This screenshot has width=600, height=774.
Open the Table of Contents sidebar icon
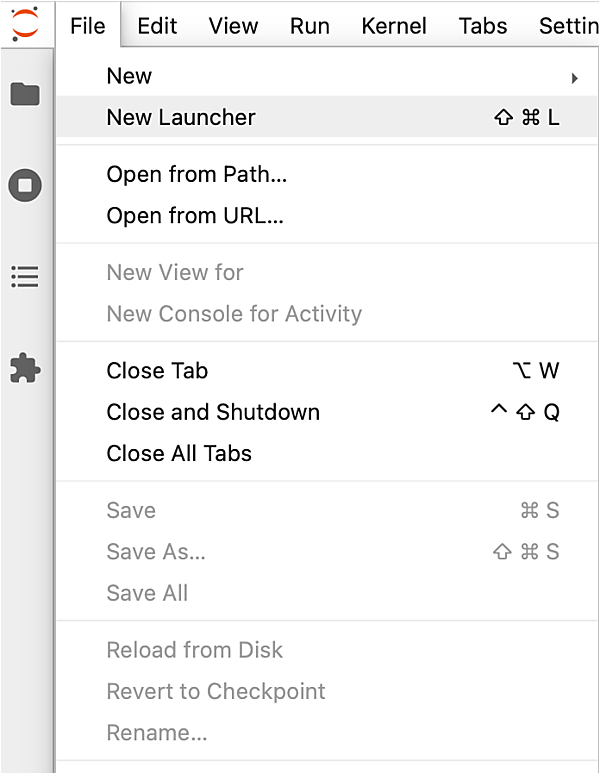point(25,277)
